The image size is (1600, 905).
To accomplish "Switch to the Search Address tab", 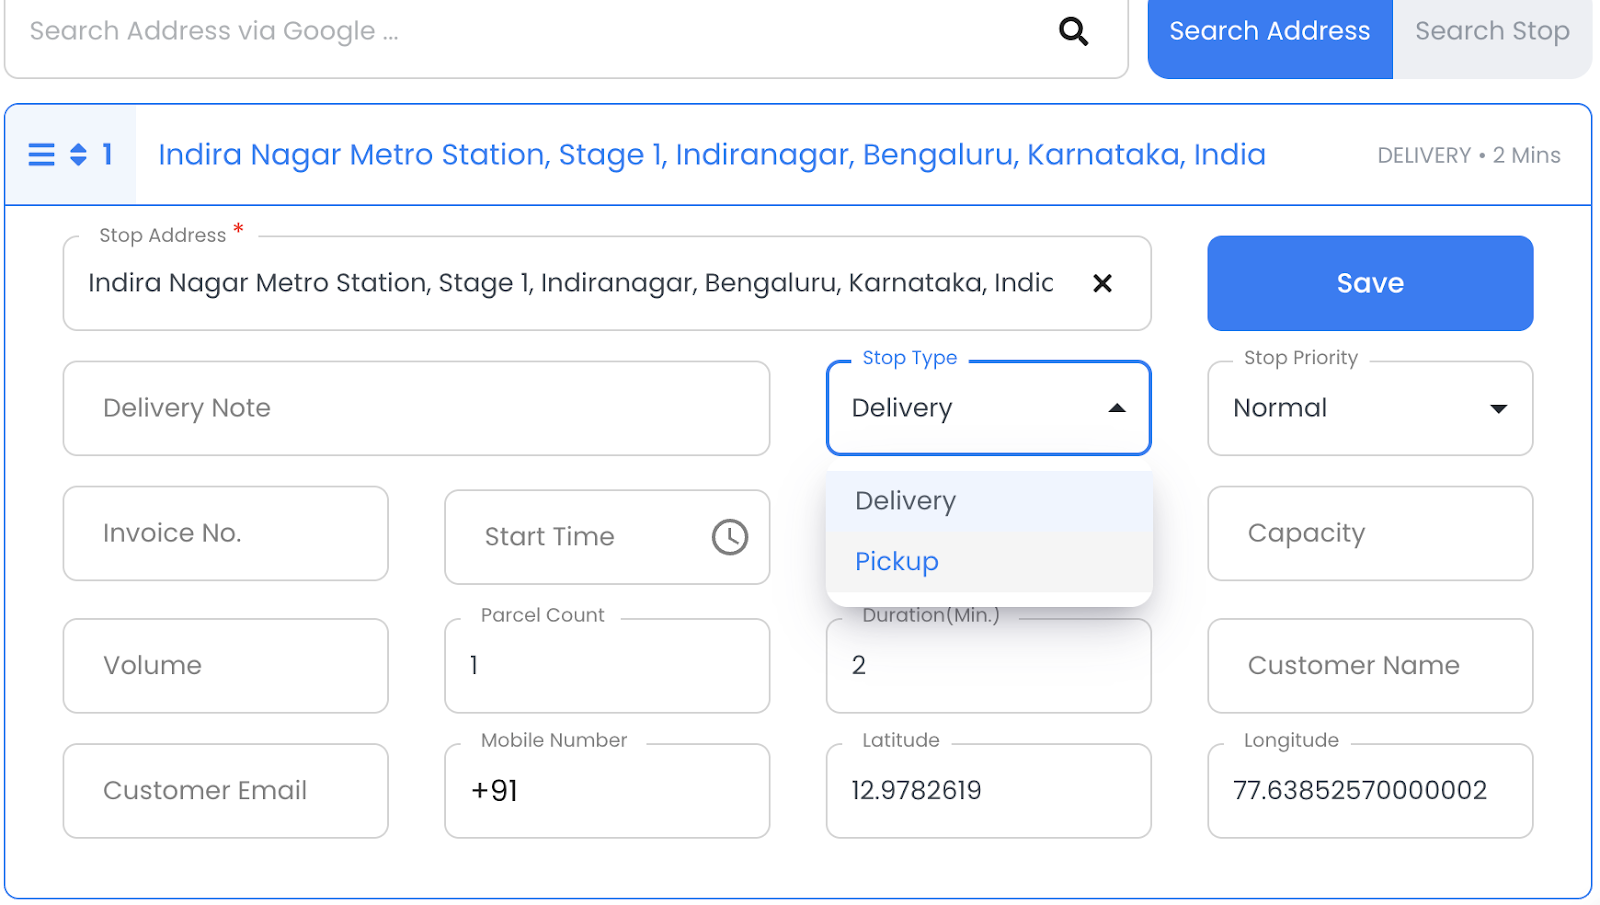I will coord(1269,31).
